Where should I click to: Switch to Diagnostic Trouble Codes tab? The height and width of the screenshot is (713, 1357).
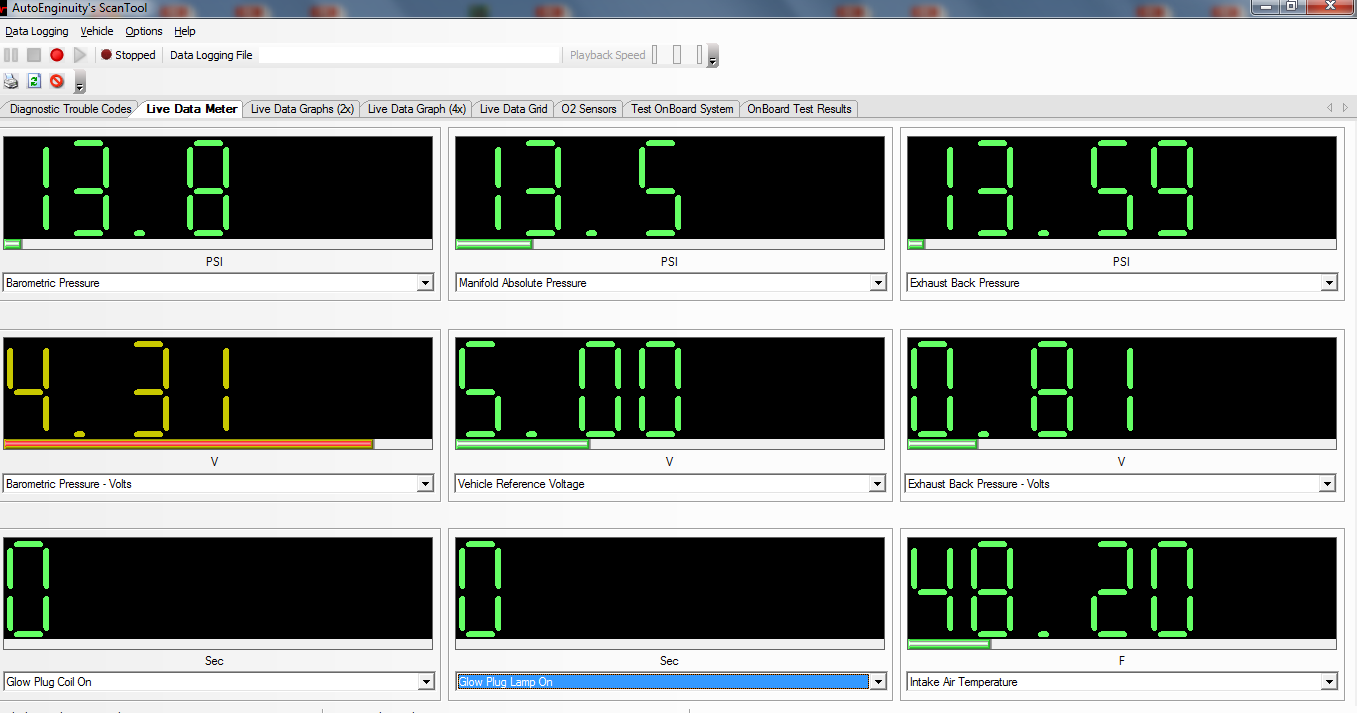click(71, 109)
